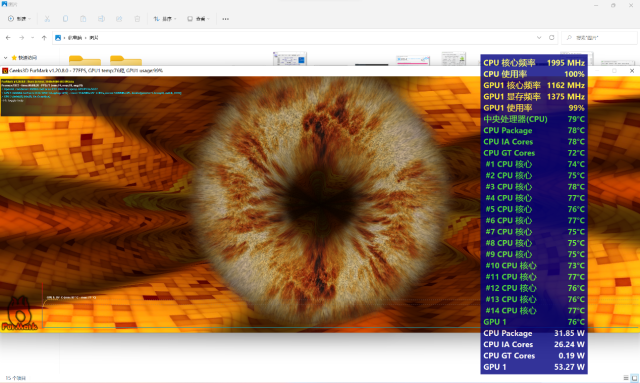Click the Cut scissors icon in toolbar
Viewport: 640px width, 383px height.
coord(47,19)
